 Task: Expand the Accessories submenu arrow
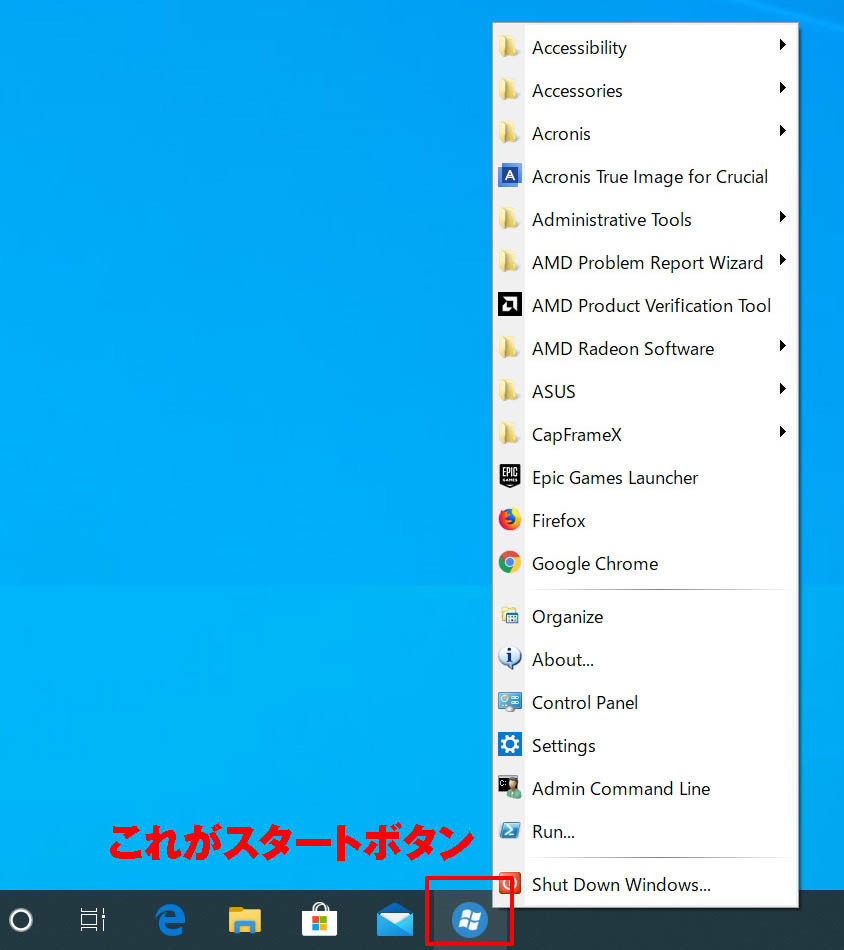(x=782, y=88)
